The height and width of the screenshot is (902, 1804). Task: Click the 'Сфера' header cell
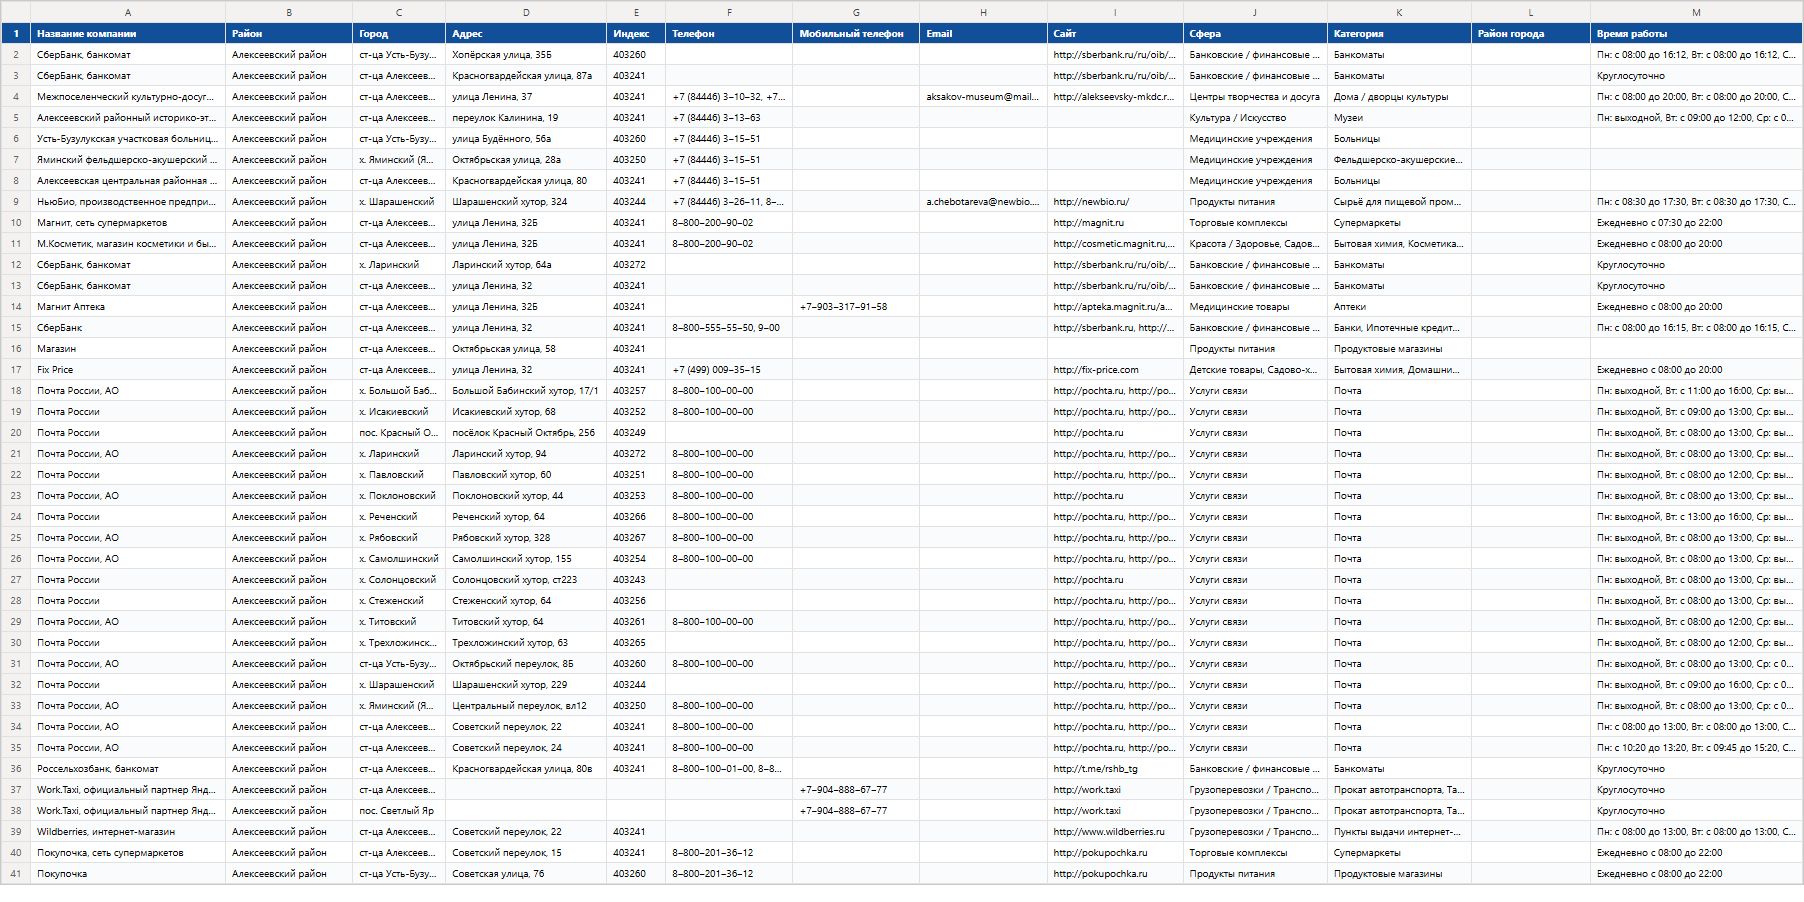(1255, 34)
